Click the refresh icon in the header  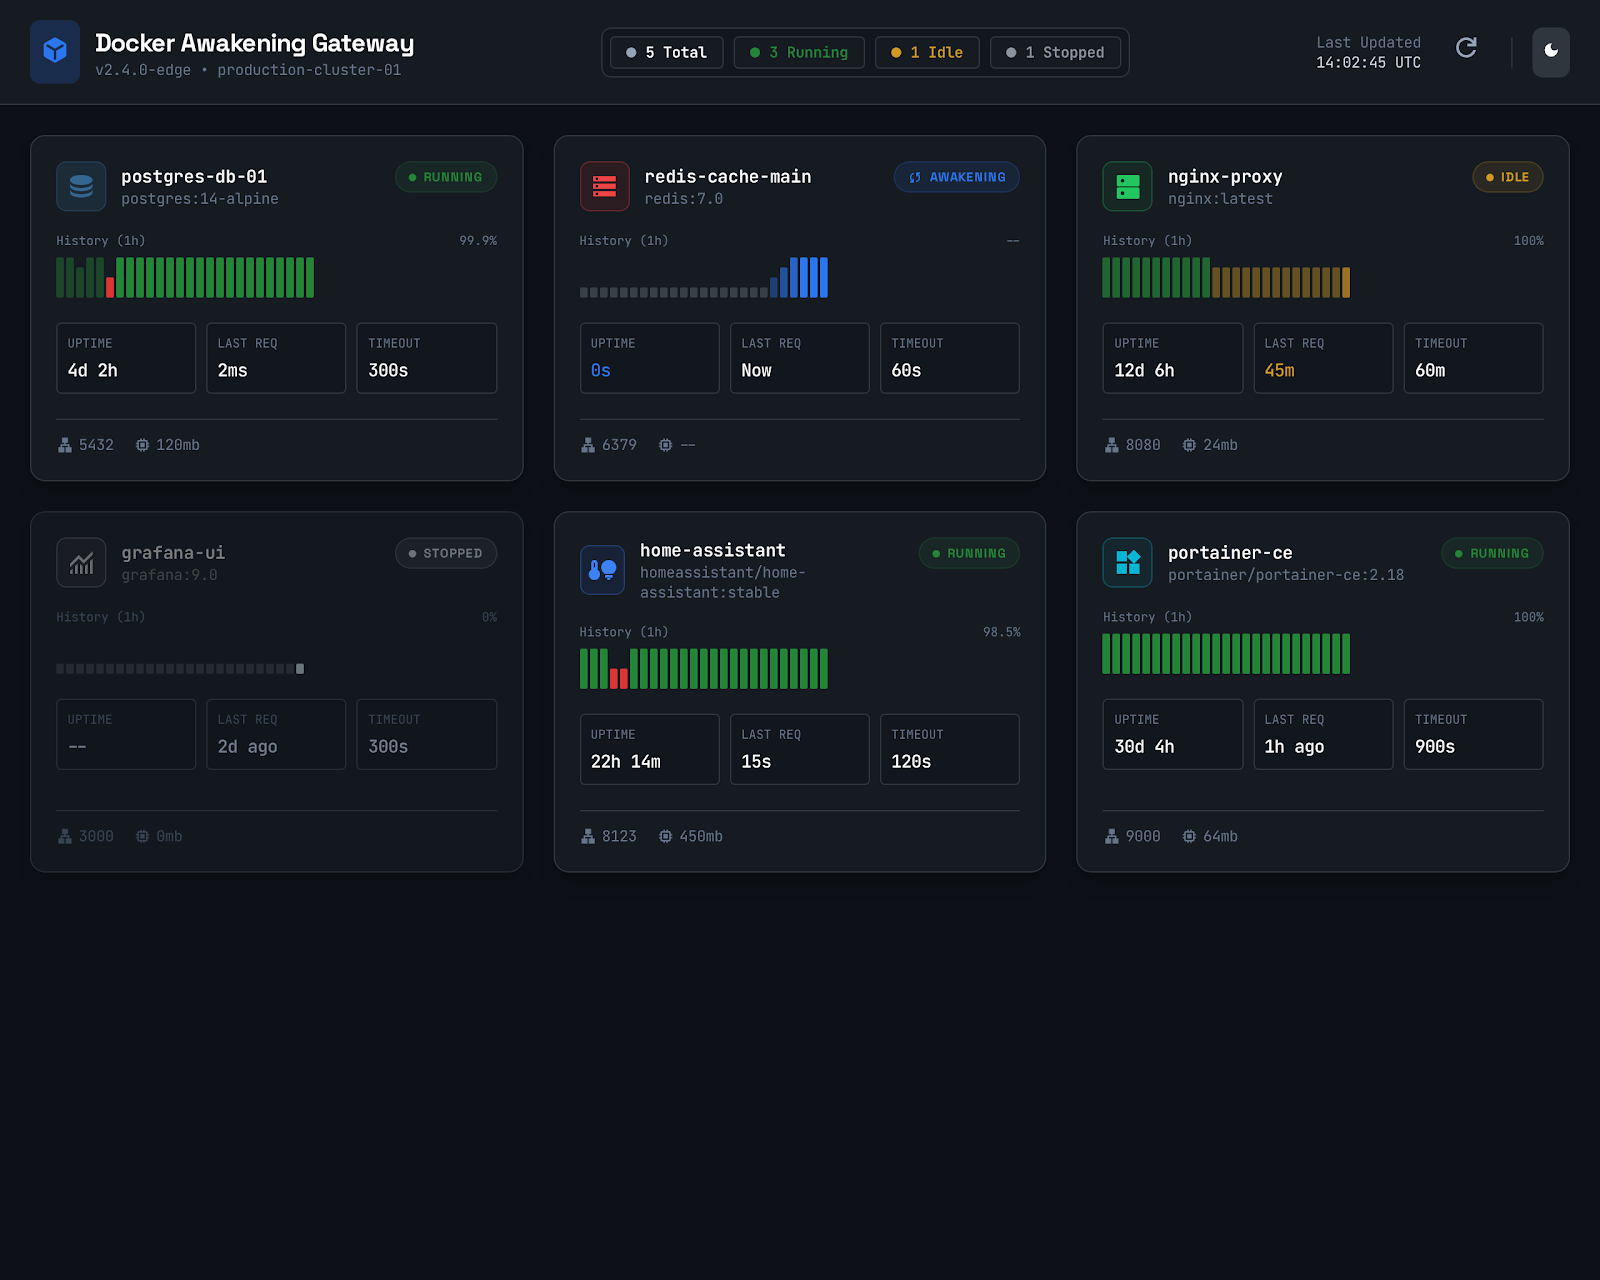[1467, 47]
